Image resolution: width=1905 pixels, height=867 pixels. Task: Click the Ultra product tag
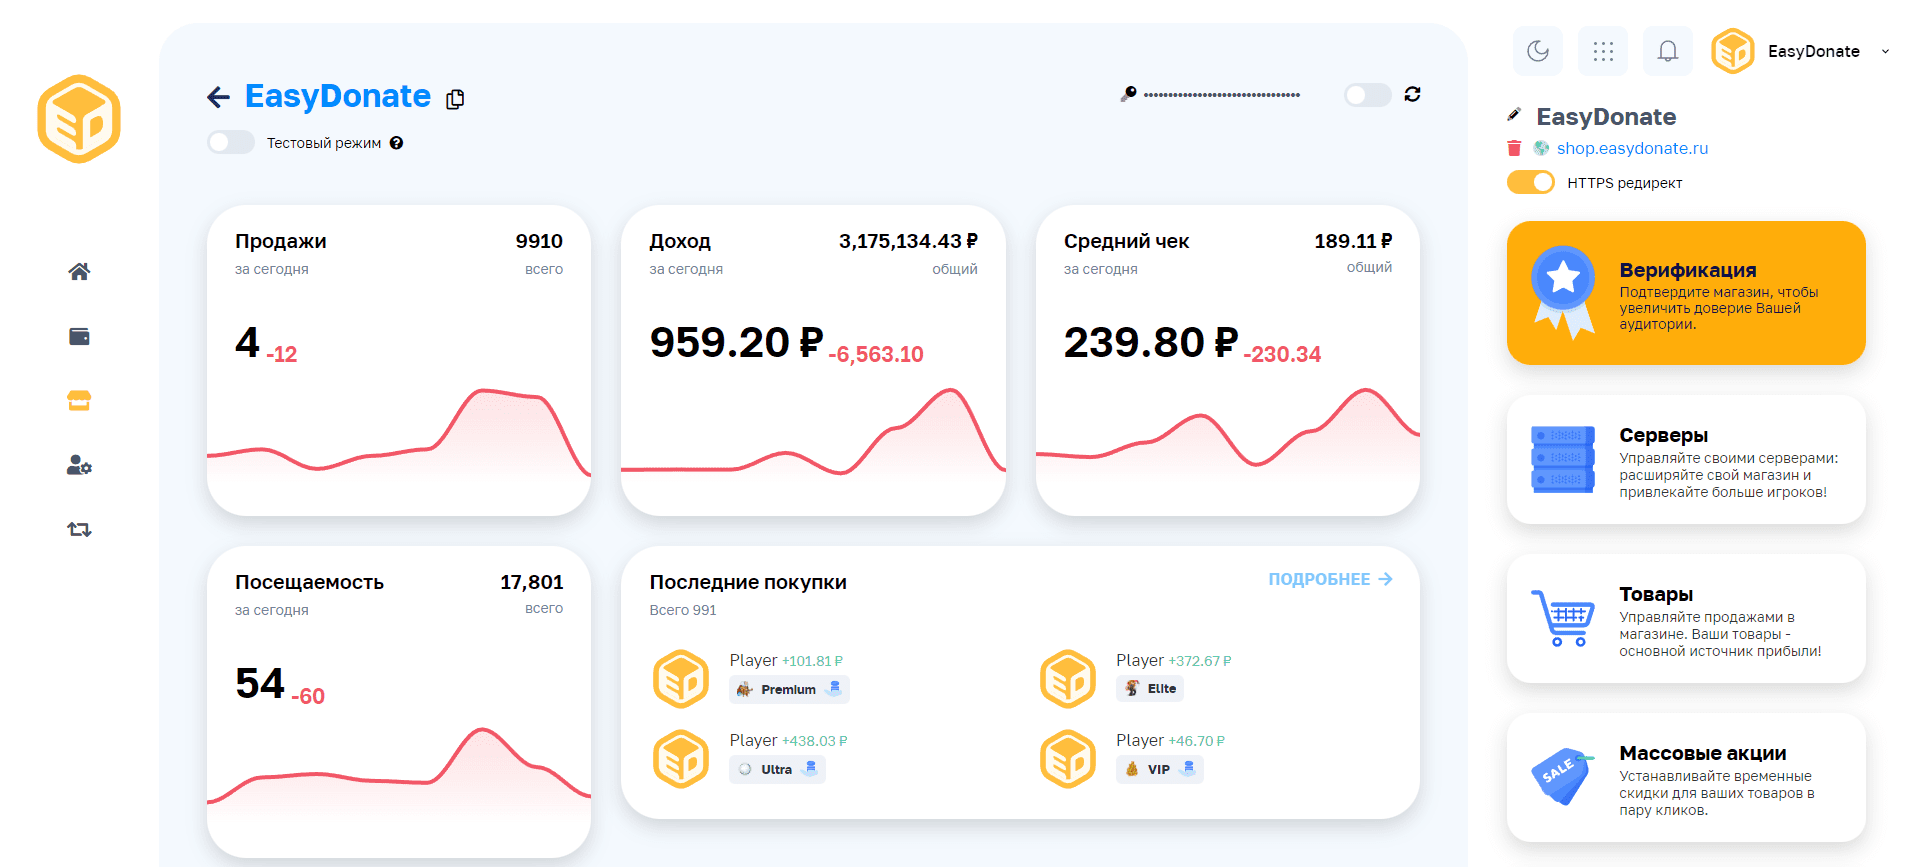(777, 769)
